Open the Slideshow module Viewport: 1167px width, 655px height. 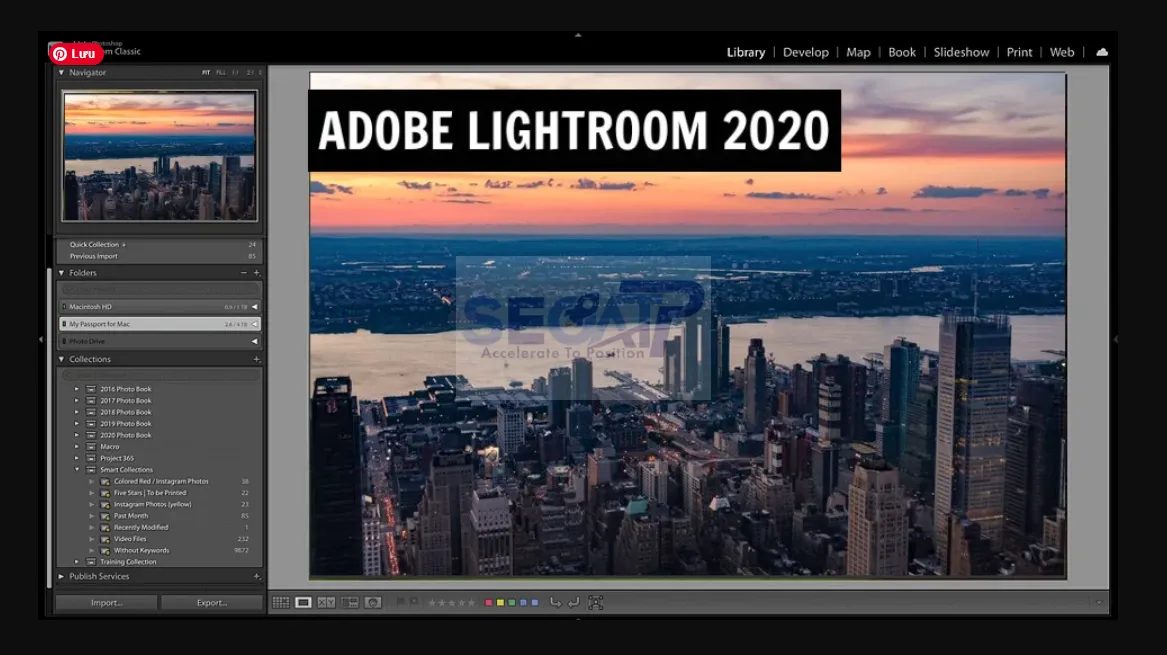[961, 52]
